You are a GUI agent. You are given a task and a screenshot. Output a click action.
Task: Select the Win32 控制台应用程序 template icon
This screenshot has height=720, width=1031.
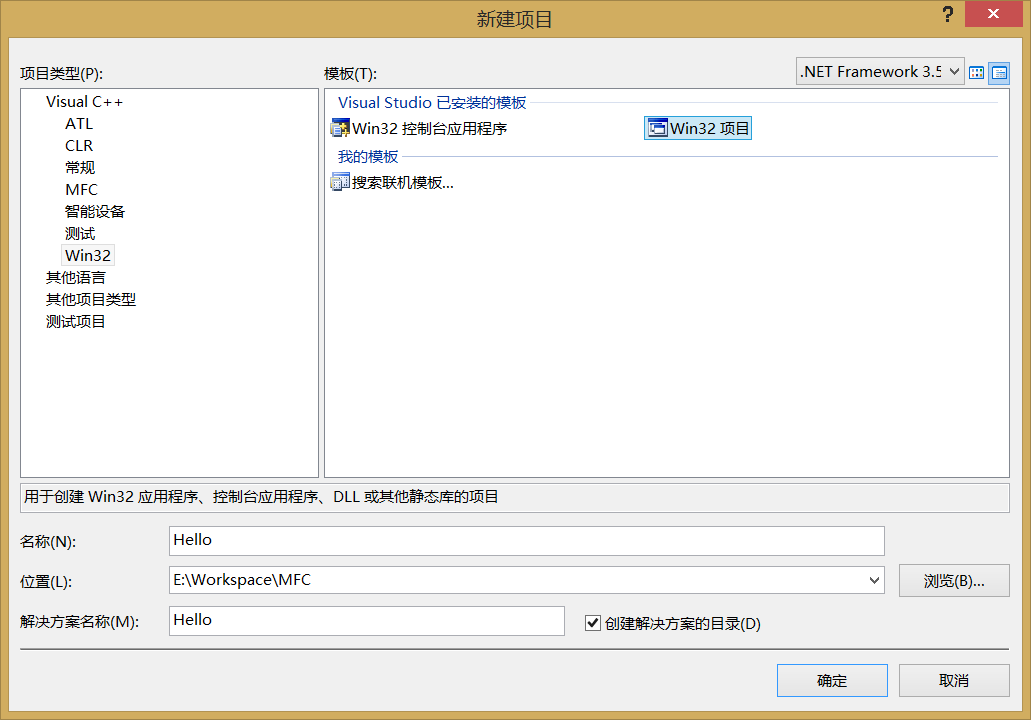click(340, 128)
